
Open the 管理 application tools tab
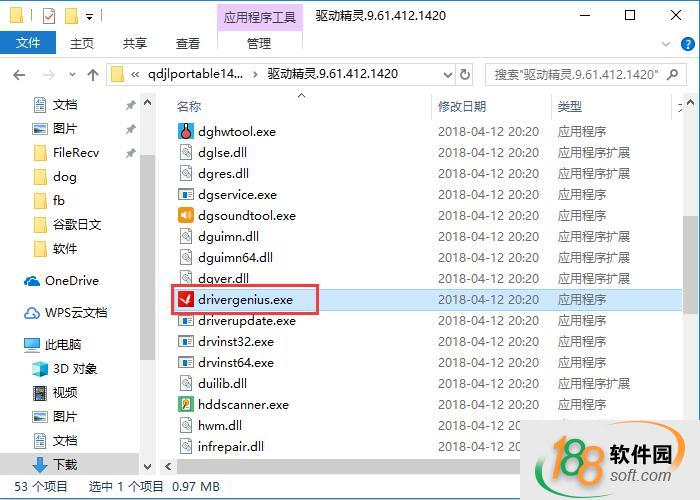tap(259, 43)
